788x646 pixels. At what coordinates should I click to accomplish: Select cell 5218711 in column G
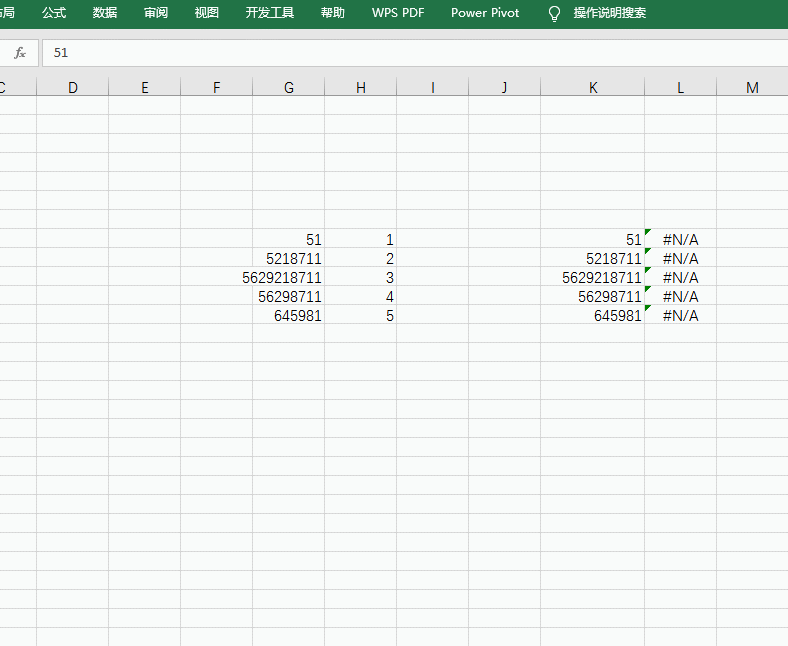pos(288,257)
